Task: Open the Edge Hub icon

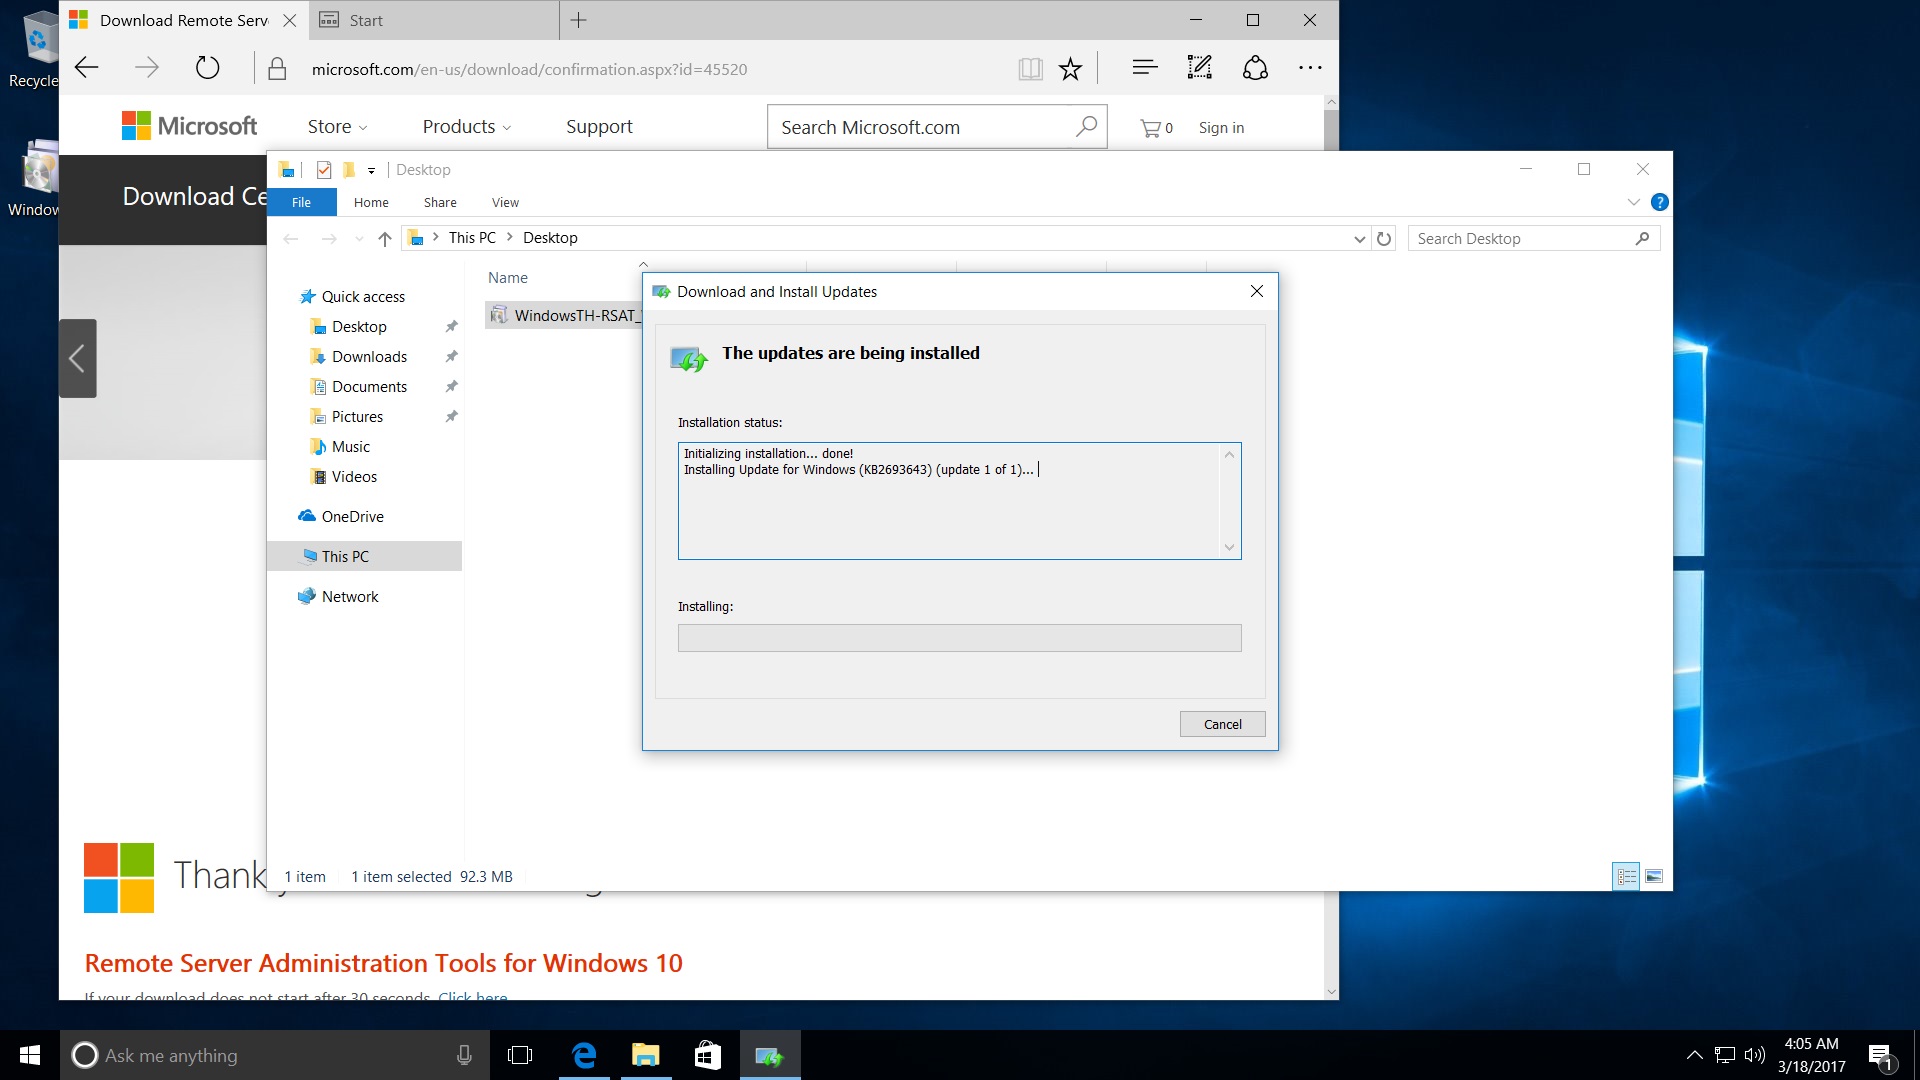Action: 1145,68
